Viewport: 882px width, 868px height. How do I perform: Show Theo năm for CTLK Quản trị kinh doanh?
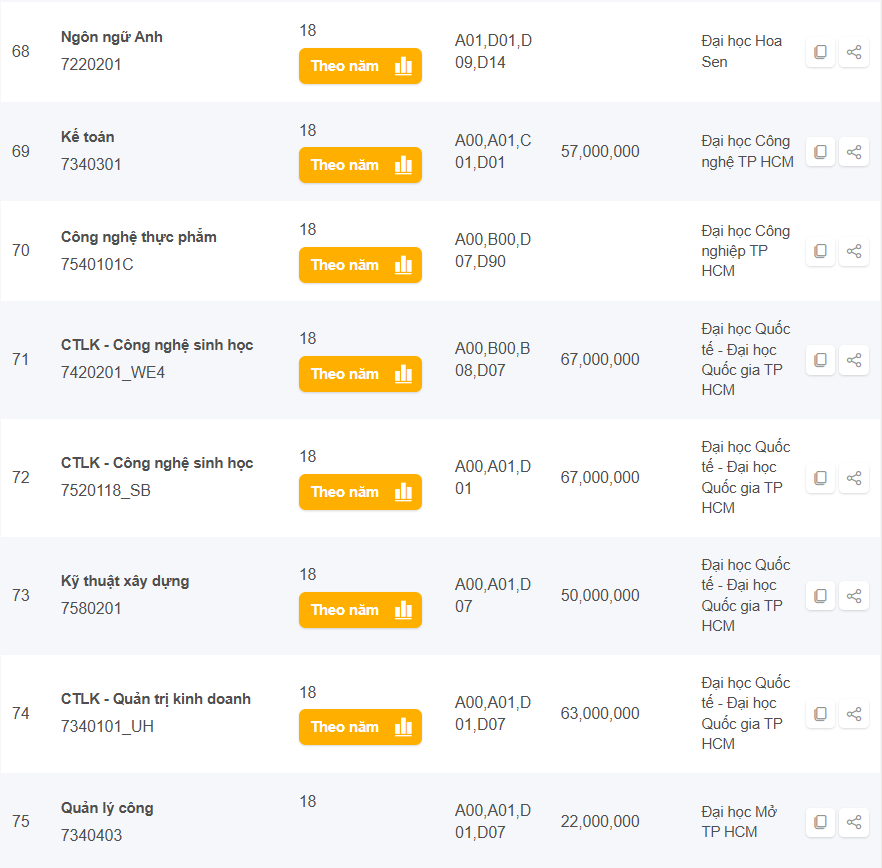360,727
